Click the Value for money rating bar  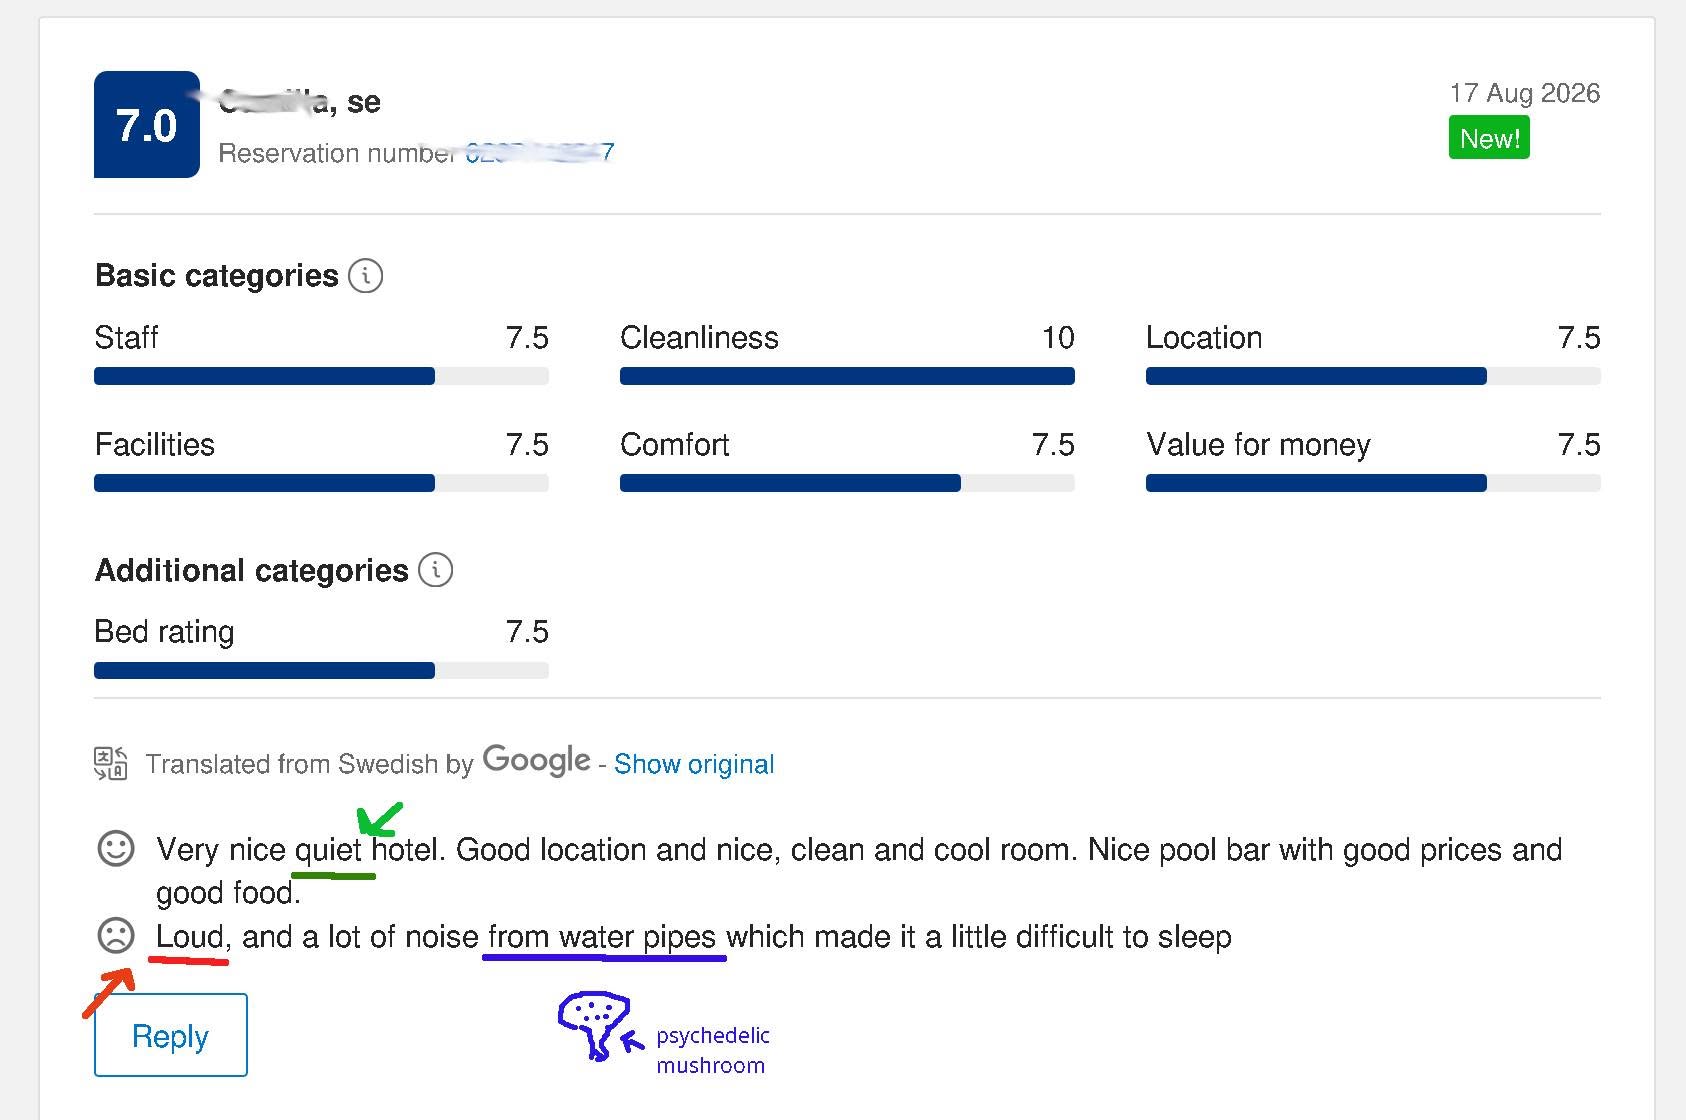pyautogui.click(x=1373, y=483)
